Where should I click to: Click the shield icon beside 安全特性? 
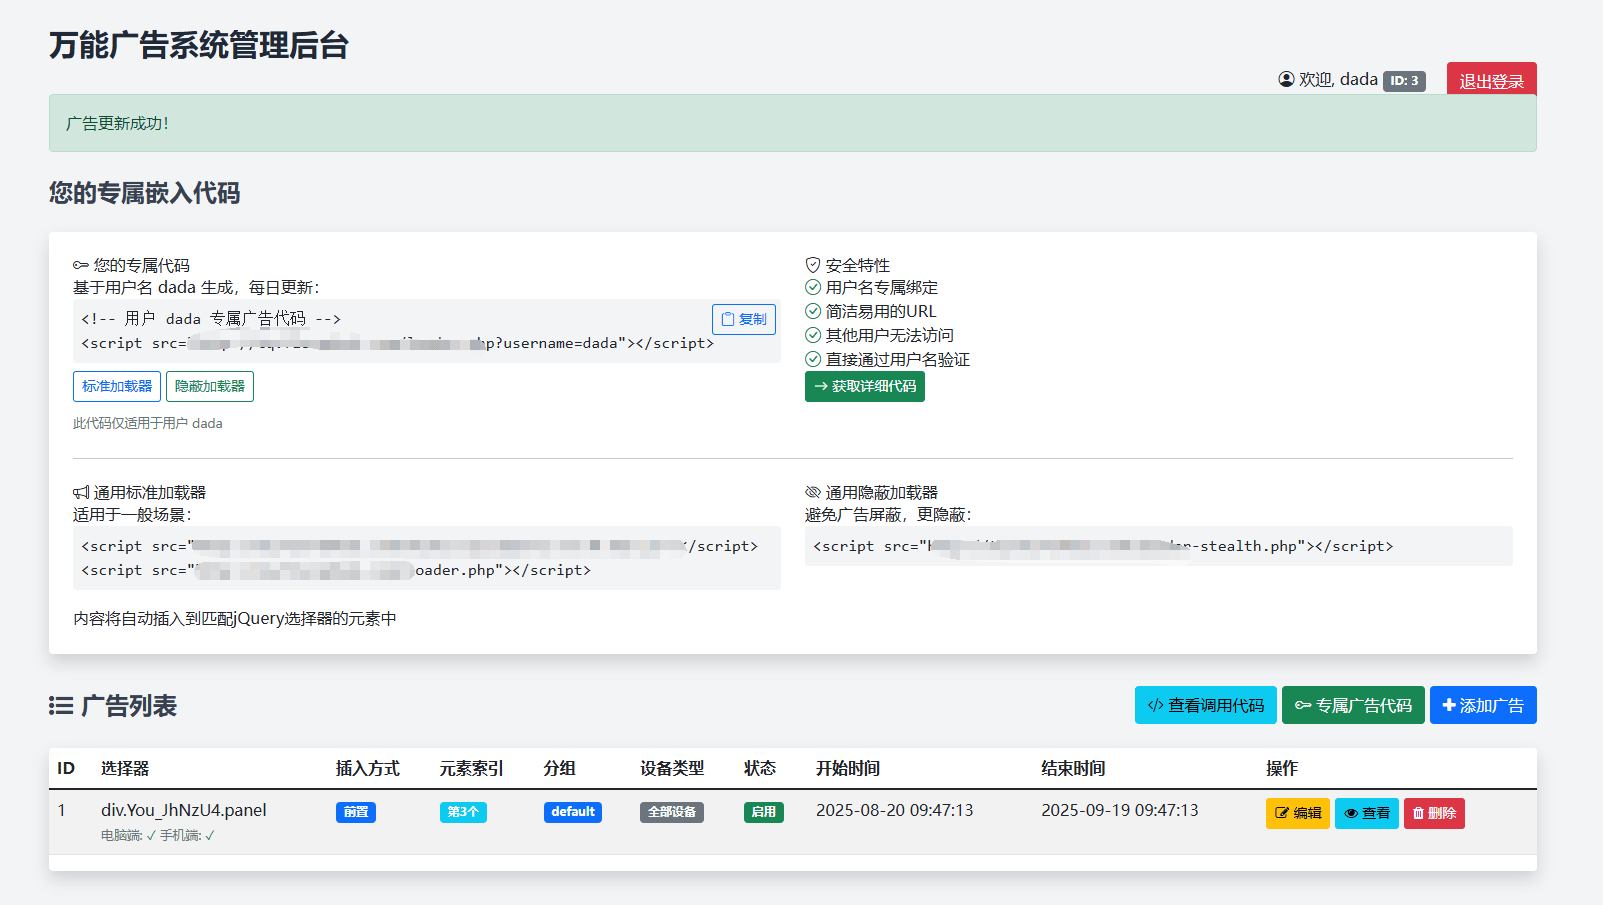coord(813,265)
